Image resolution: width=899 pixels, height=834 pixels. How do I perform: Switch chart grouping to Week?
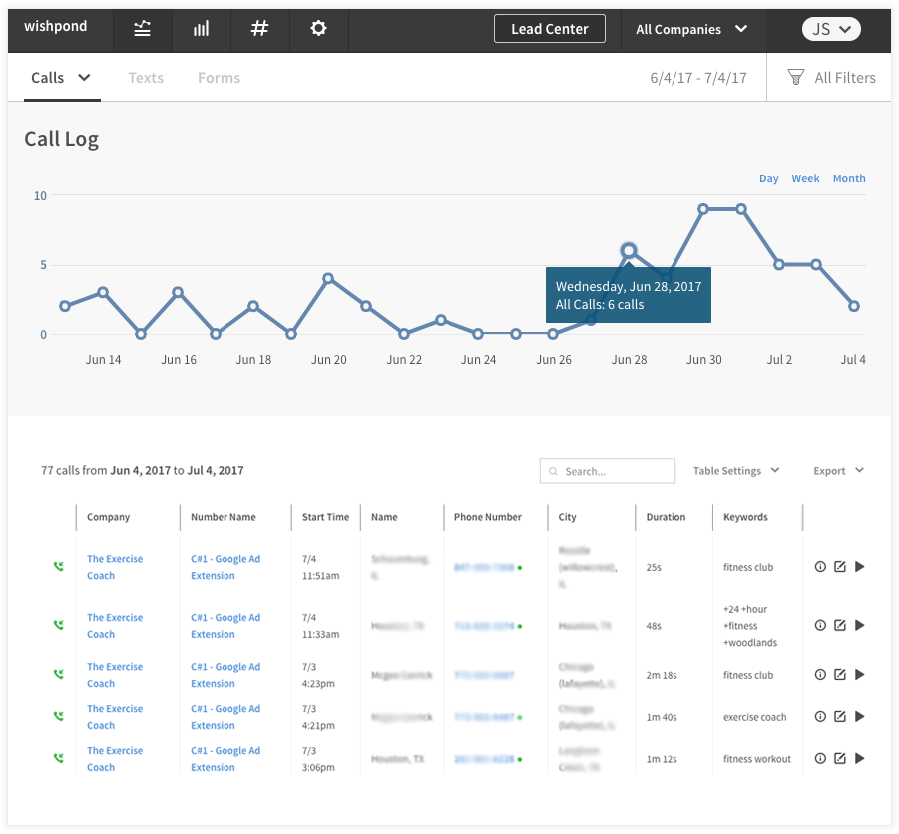[x=806, y=178]
